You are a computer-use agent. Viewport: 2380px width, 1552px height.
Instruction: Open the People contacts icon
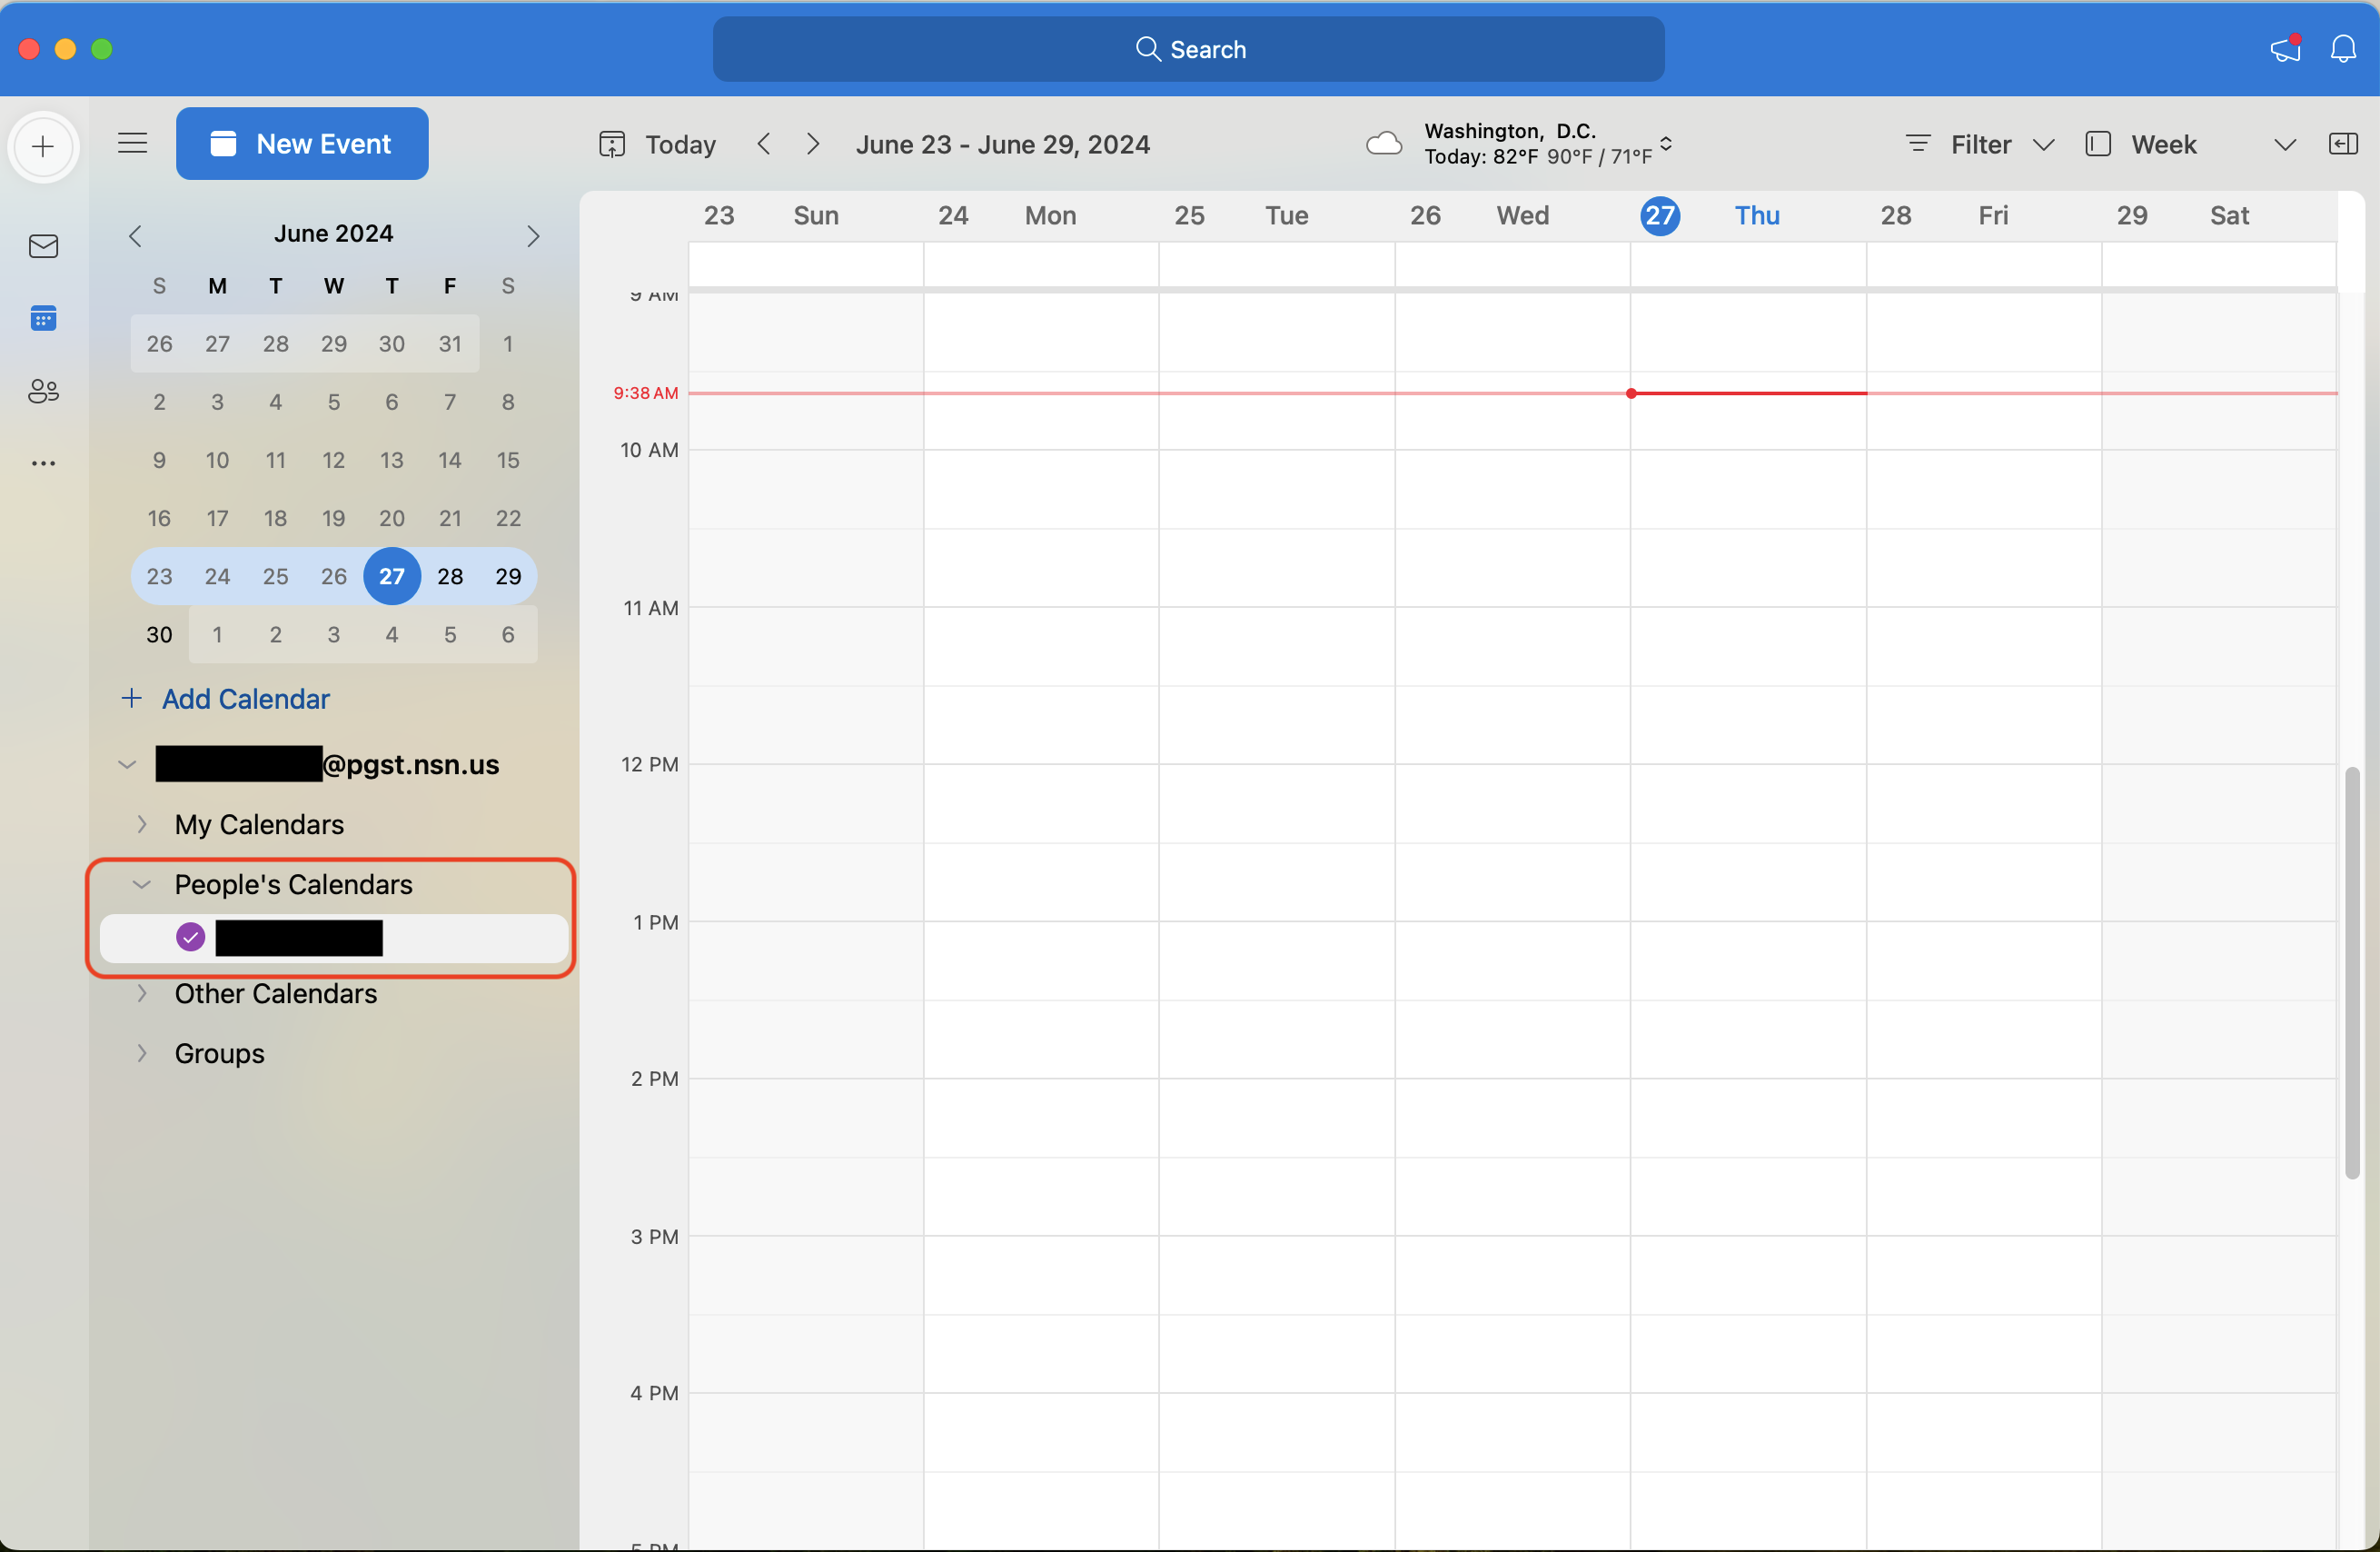click(x=43, y=391)
